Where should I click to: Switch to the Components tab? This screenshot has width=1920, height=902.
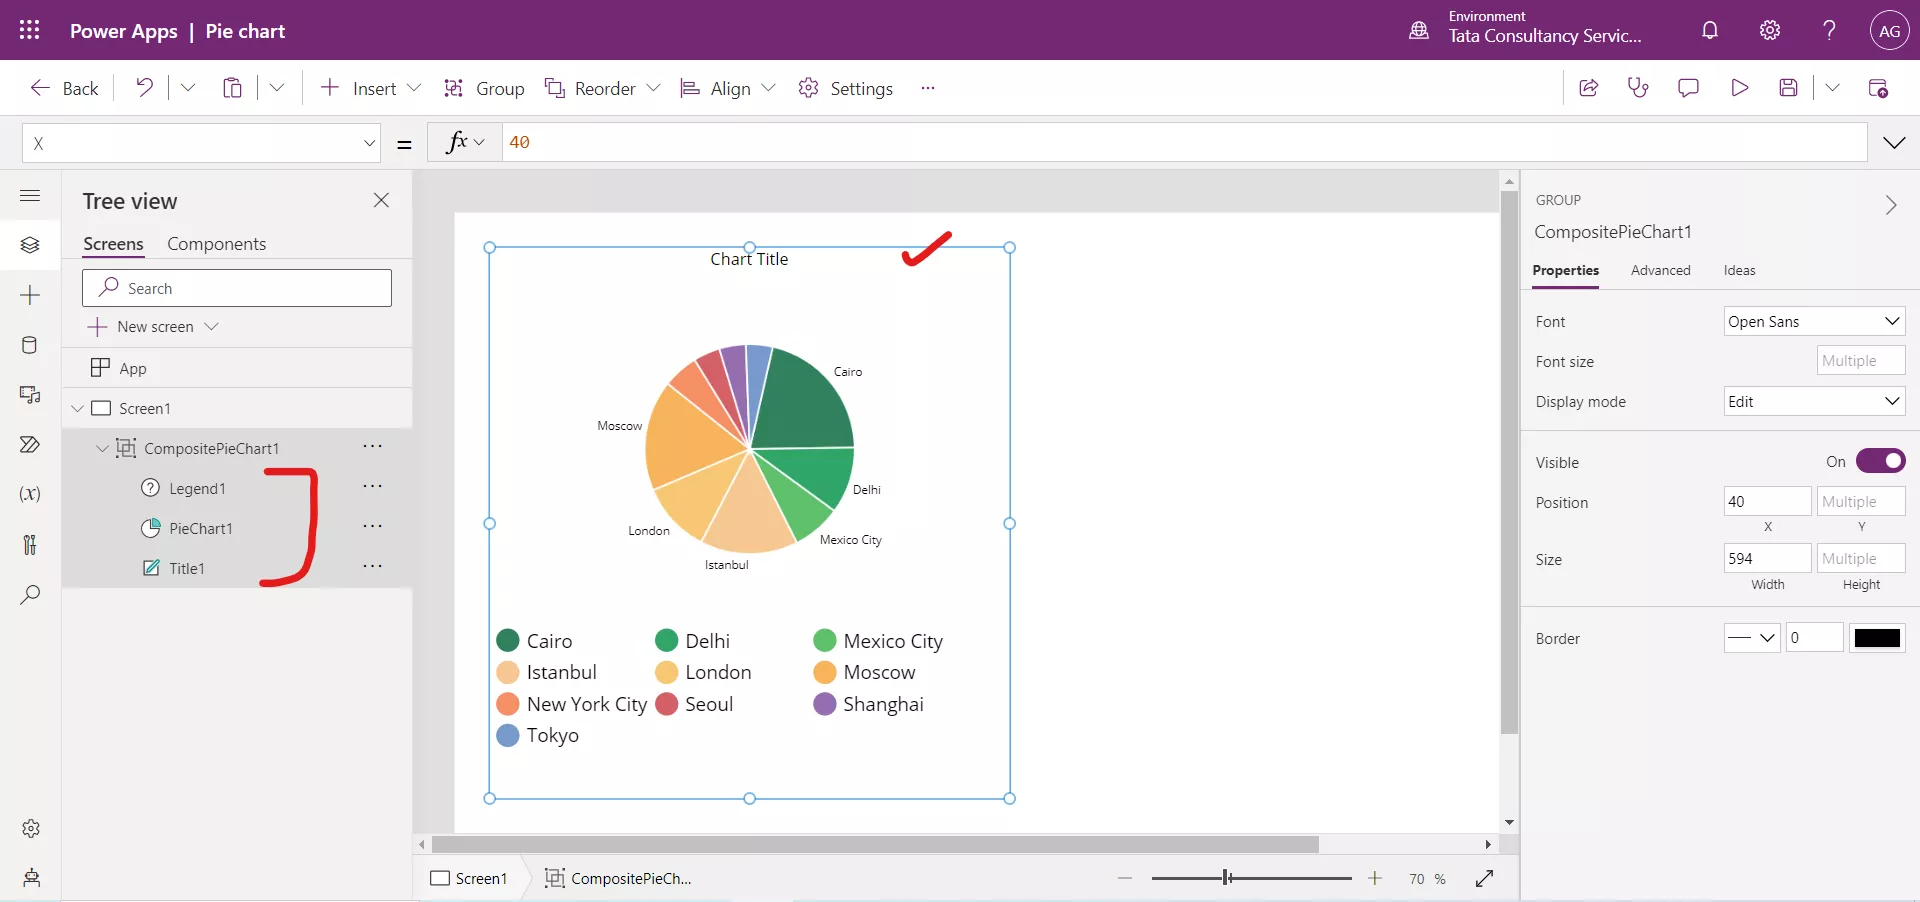click(x=216, y=243)
